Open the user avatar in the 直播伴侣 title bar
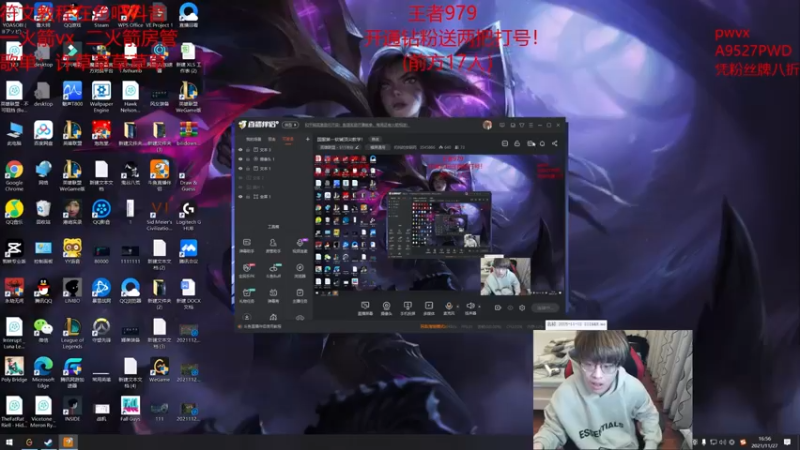 pyautogui.click(x=487, y=125)
